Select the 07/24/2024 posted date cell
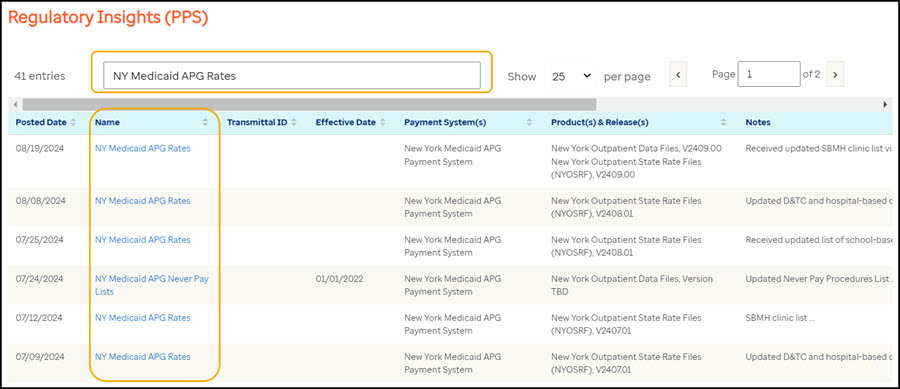Image resolution: width=900 pixels, height=389 pixels. [40, 278]
